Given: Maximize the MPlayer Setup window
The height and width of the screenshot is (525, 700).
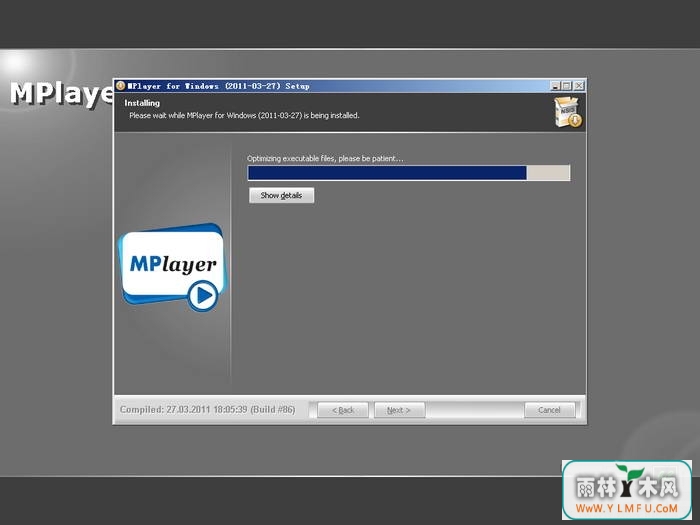Looking at the screenshot, I should [x=567, y=86].
